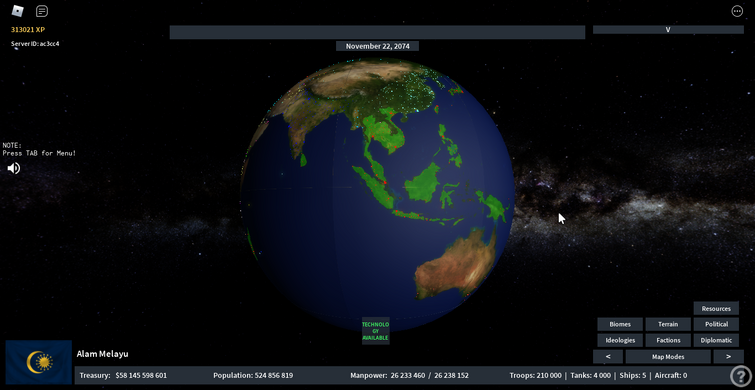Collapse the Map Modes panel label
The width and height of the screenshot is (755, 390).
(668, 357)
